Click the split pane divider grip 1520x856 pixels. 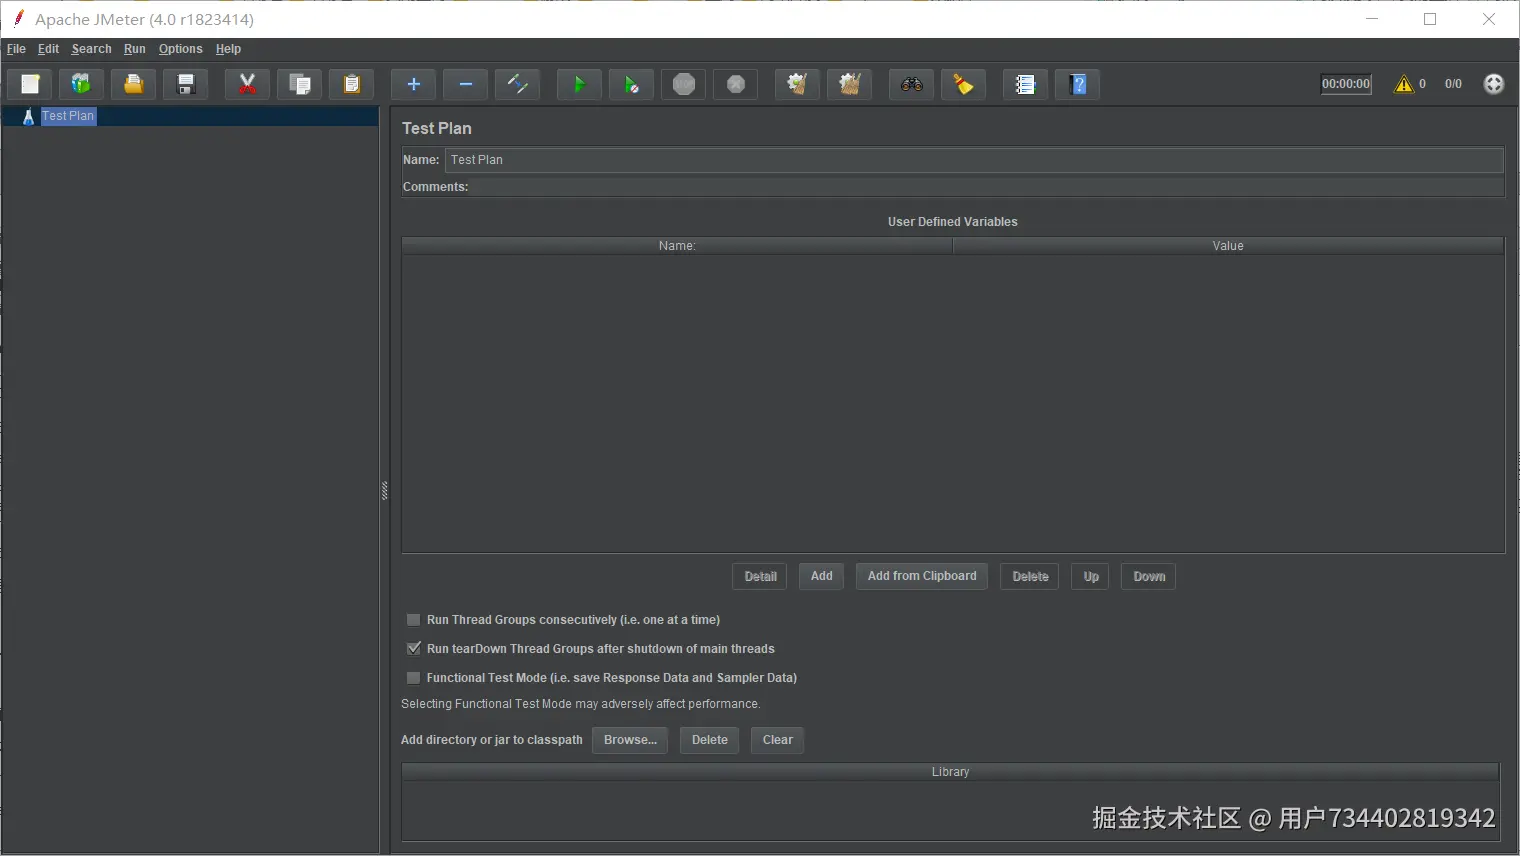(384, 490)
